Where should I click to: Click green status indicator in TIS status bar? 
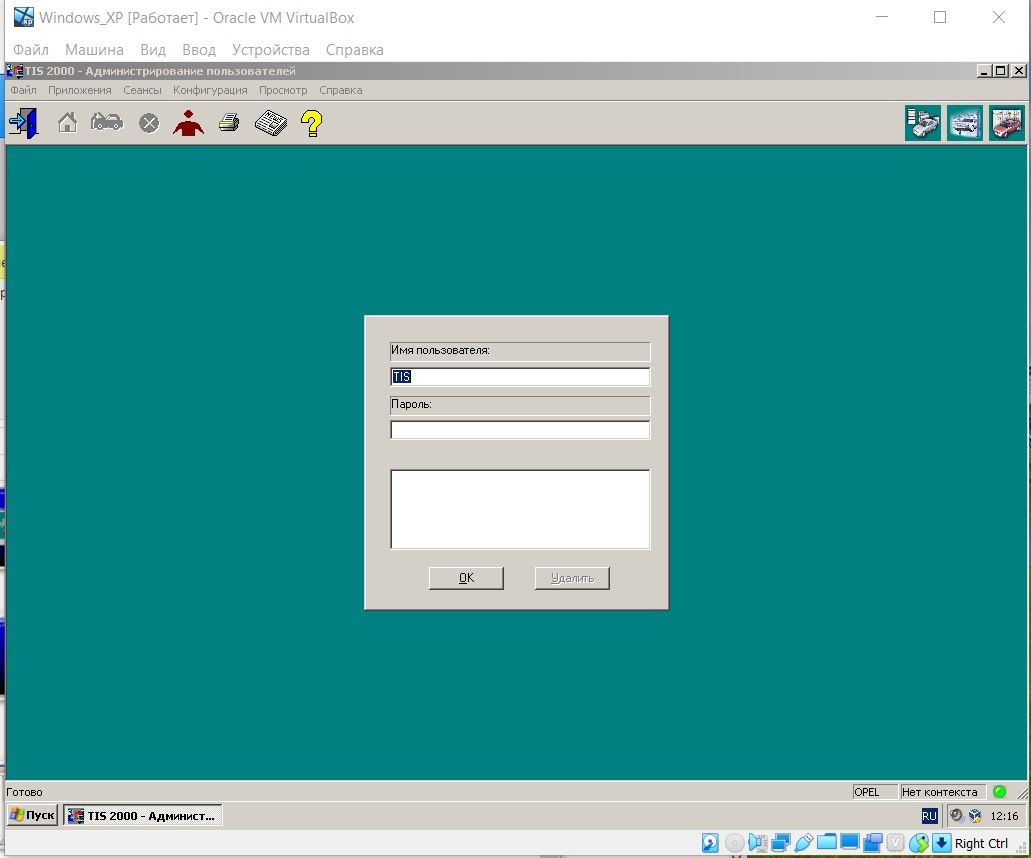click(999, 792)
